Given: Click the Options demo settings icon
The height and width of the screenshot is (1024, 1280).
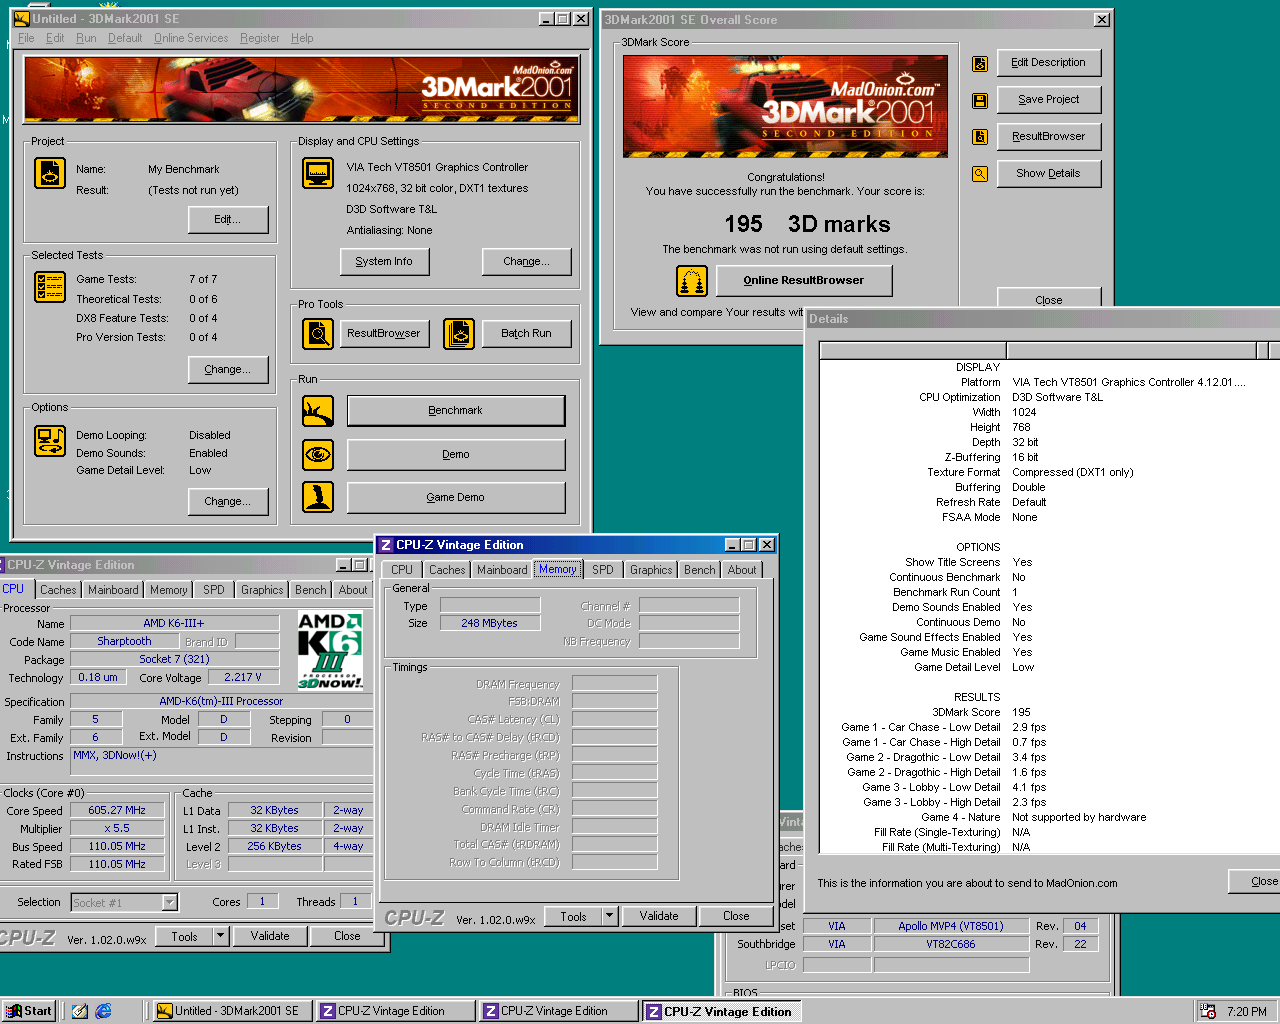Looking at the screenshot, I should coord(50,441).
